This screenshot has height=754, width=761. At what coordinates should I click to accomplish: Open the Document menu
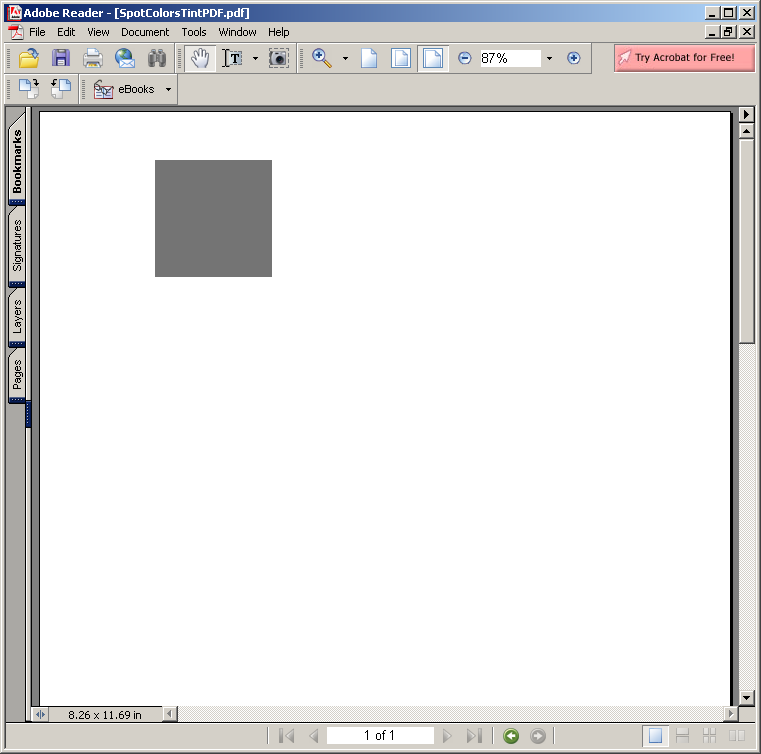tap(145, 32)
